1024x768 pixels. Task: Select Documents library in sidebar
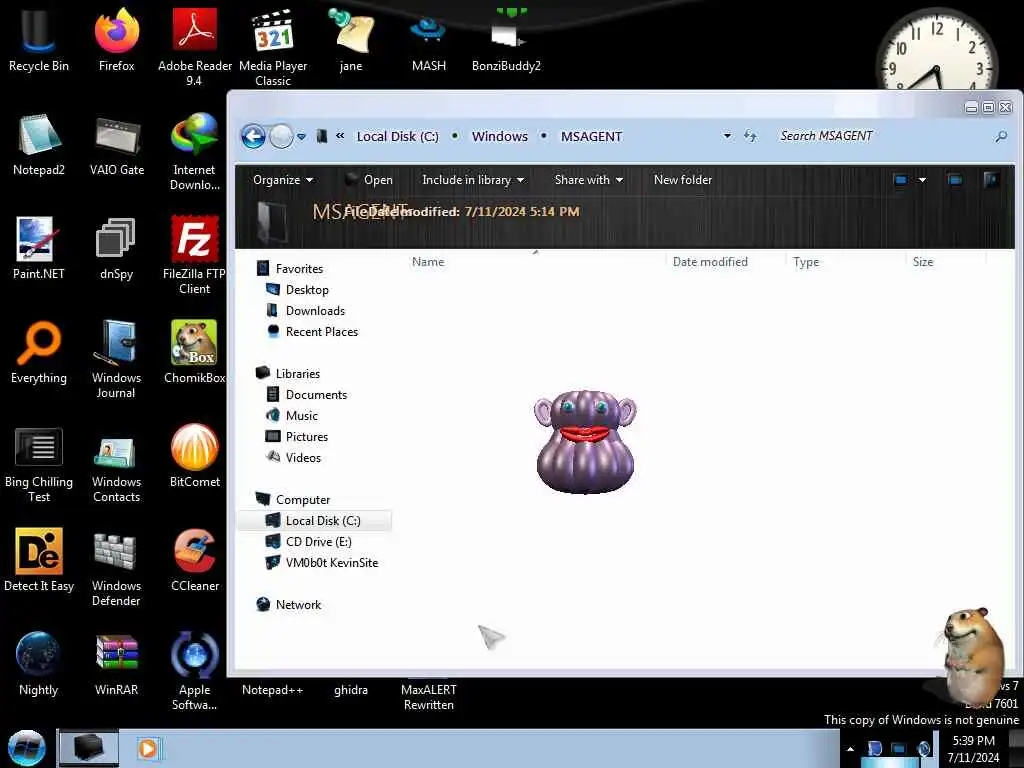click(307, 395)
